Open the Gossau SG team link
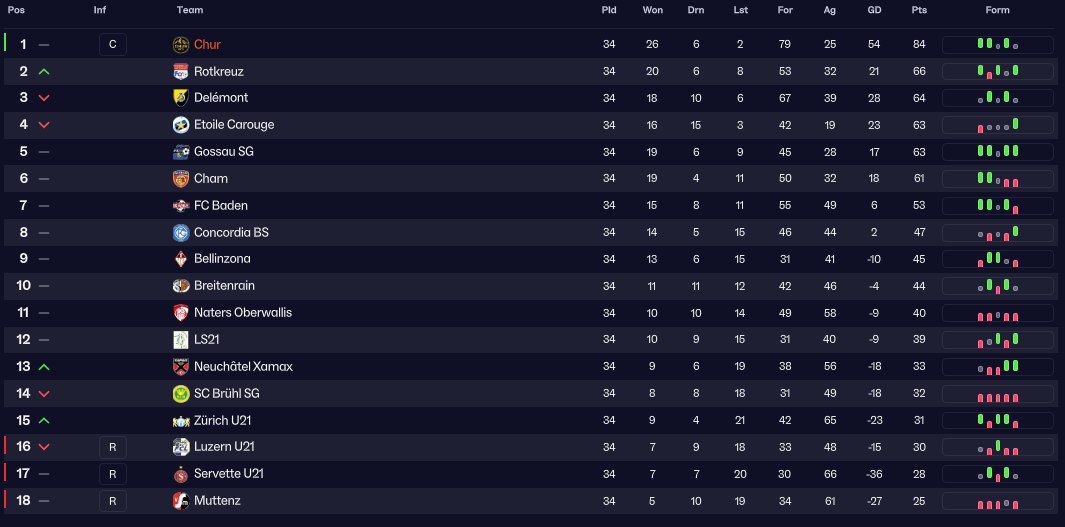 pos(223,151)
